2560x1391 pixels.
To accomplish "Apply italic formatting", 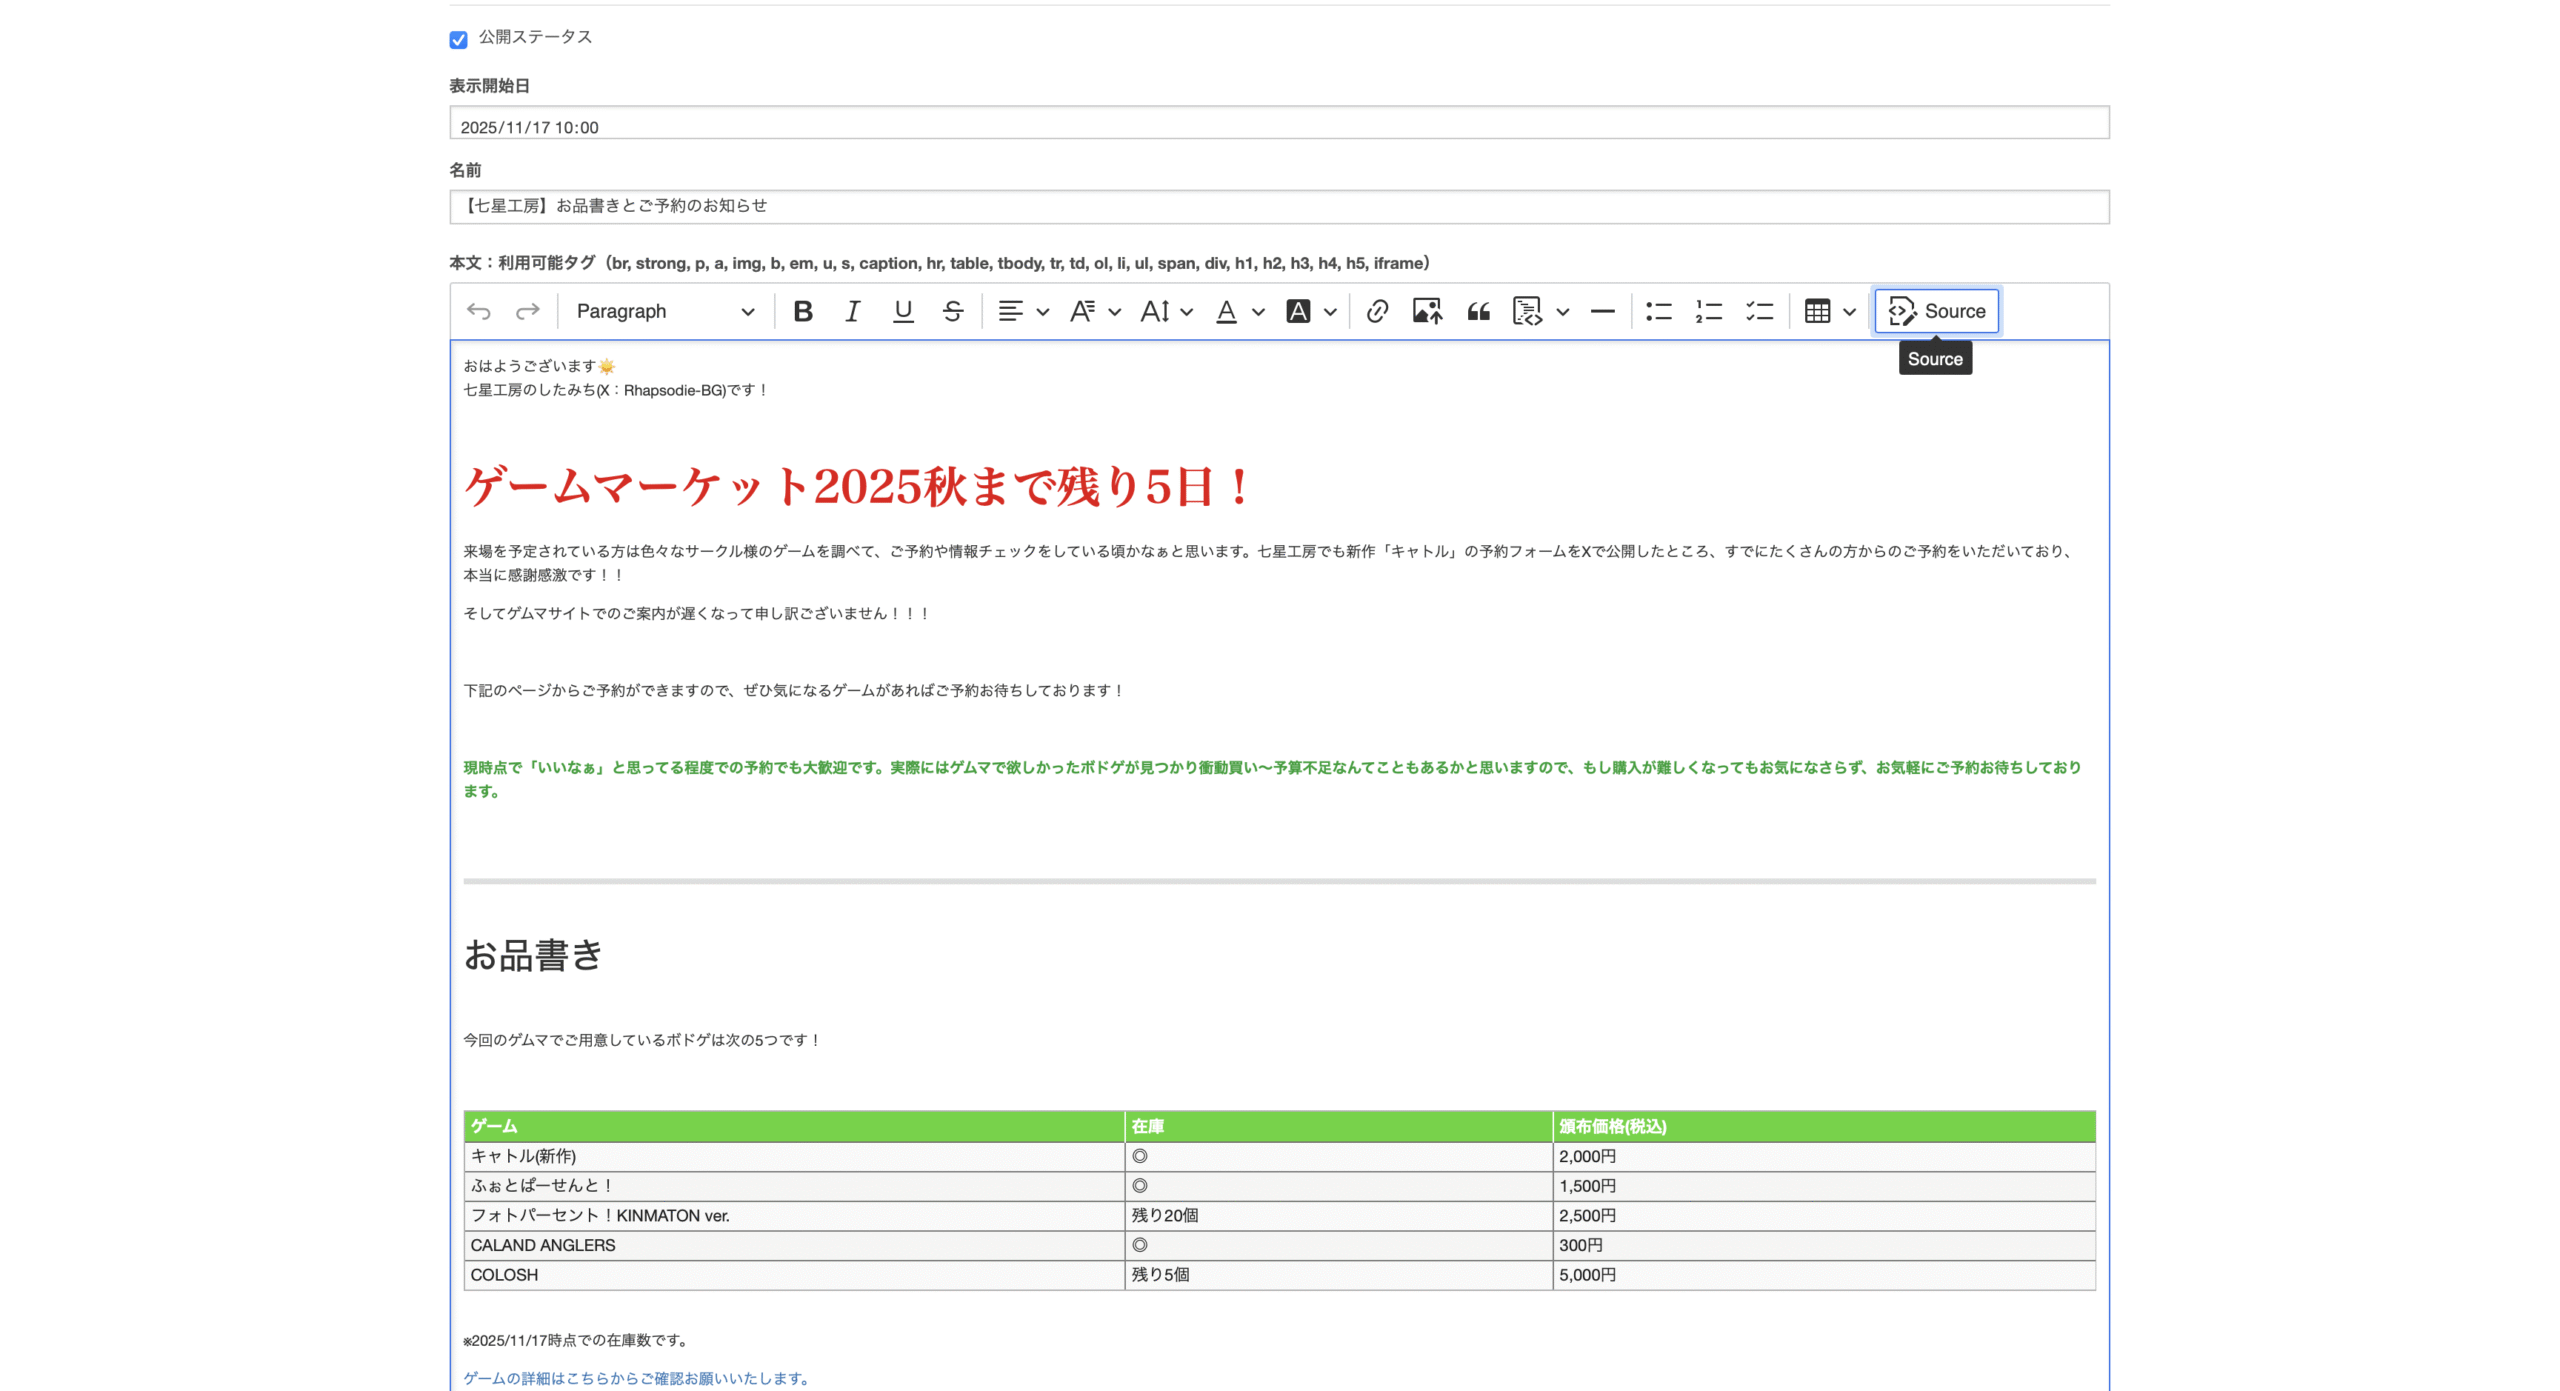I will point(852,311).
